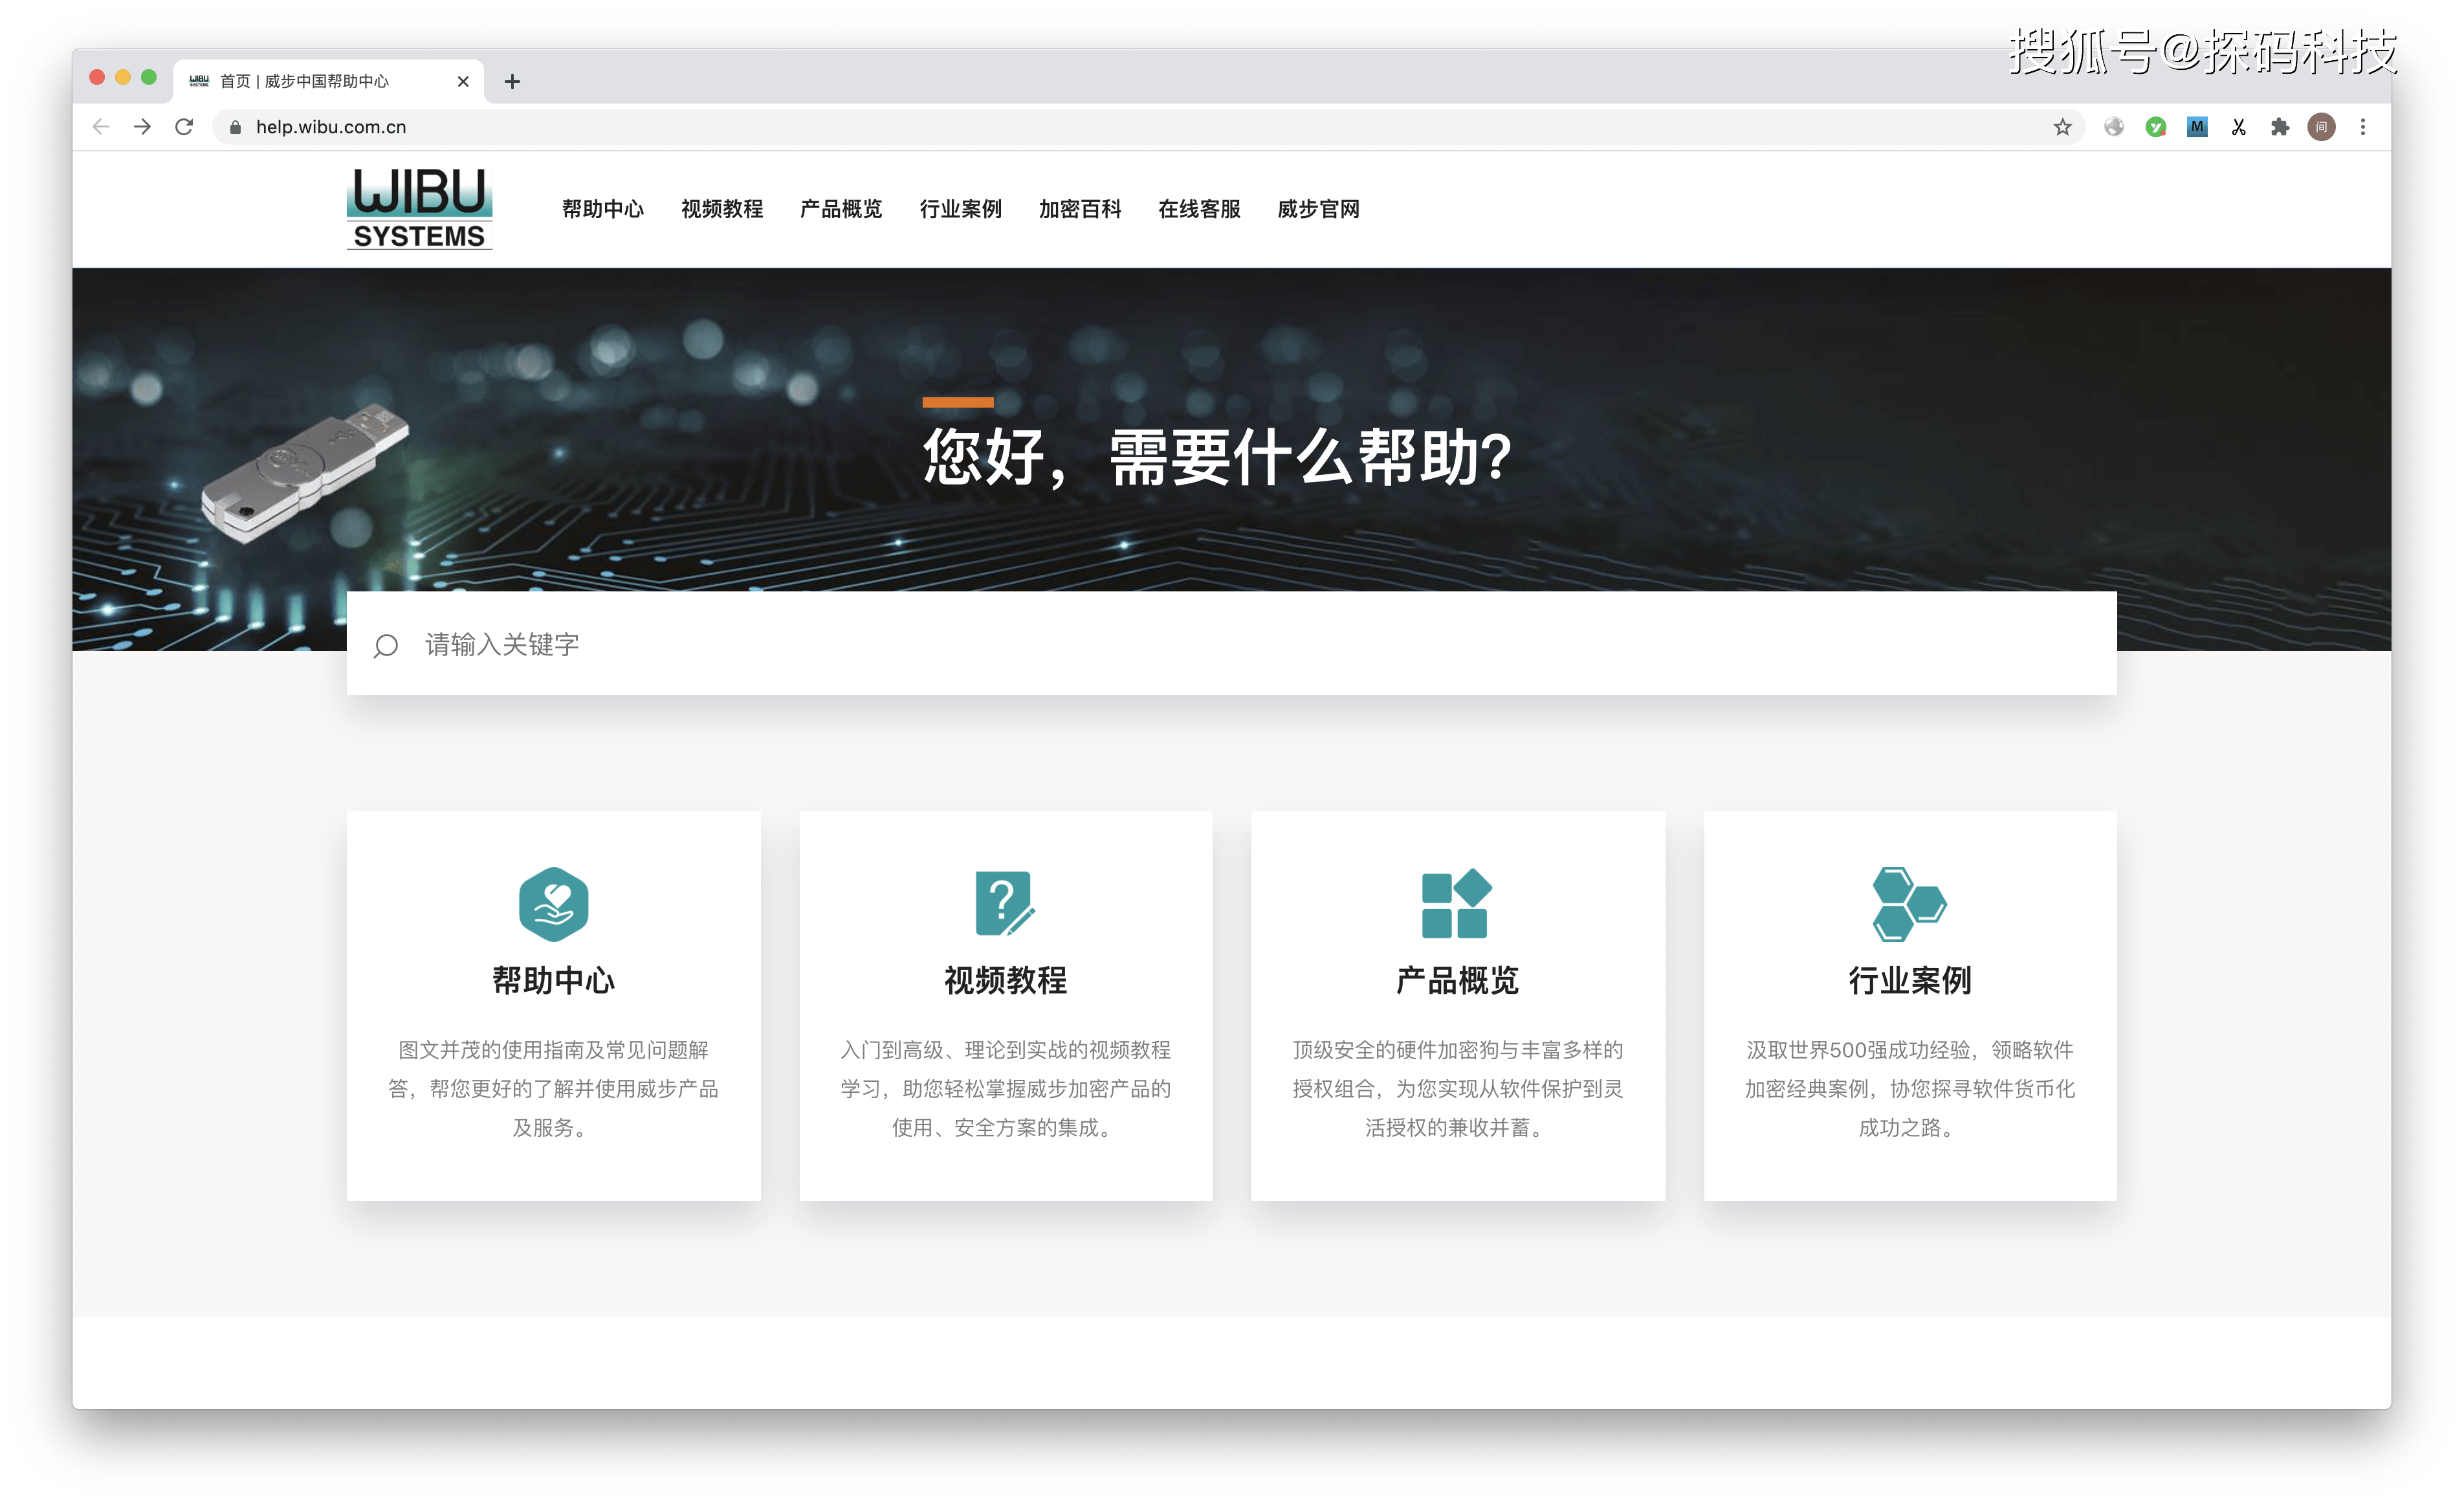Click the 视频教程 question-mark icon
The image size is (2464, 1505).
tap(1005, 904)
